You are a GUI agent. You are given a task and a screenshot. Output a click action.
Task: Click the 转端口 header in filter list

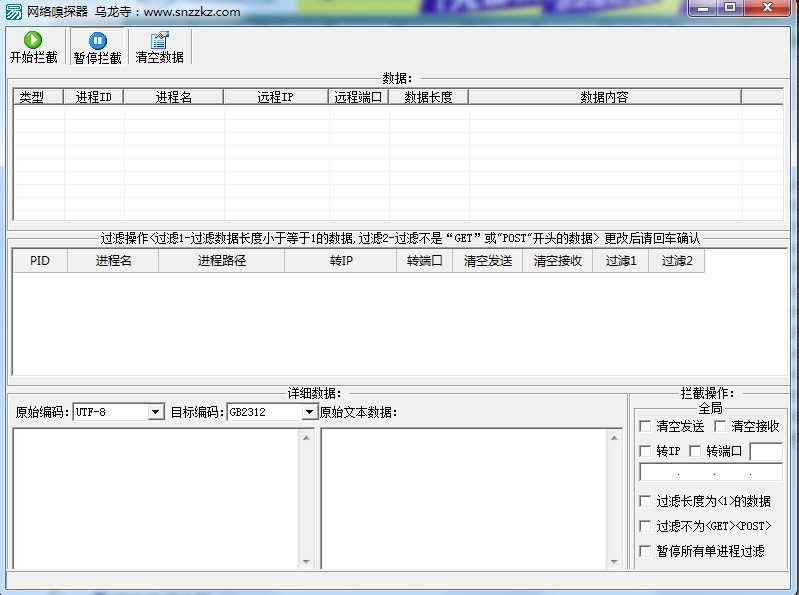pos(424,261)
